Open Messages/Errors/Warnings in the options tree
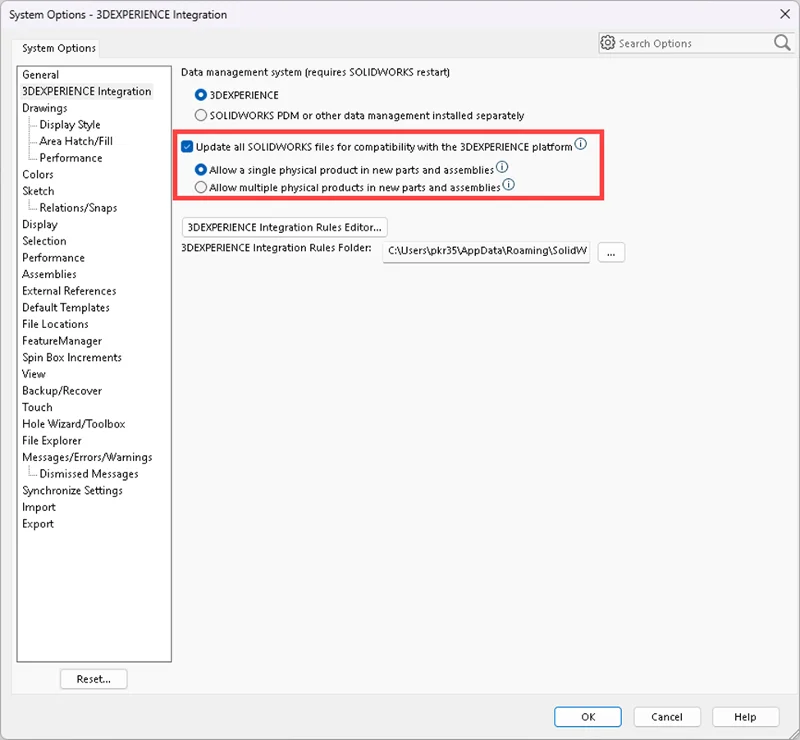 click(x=86, y=457)
